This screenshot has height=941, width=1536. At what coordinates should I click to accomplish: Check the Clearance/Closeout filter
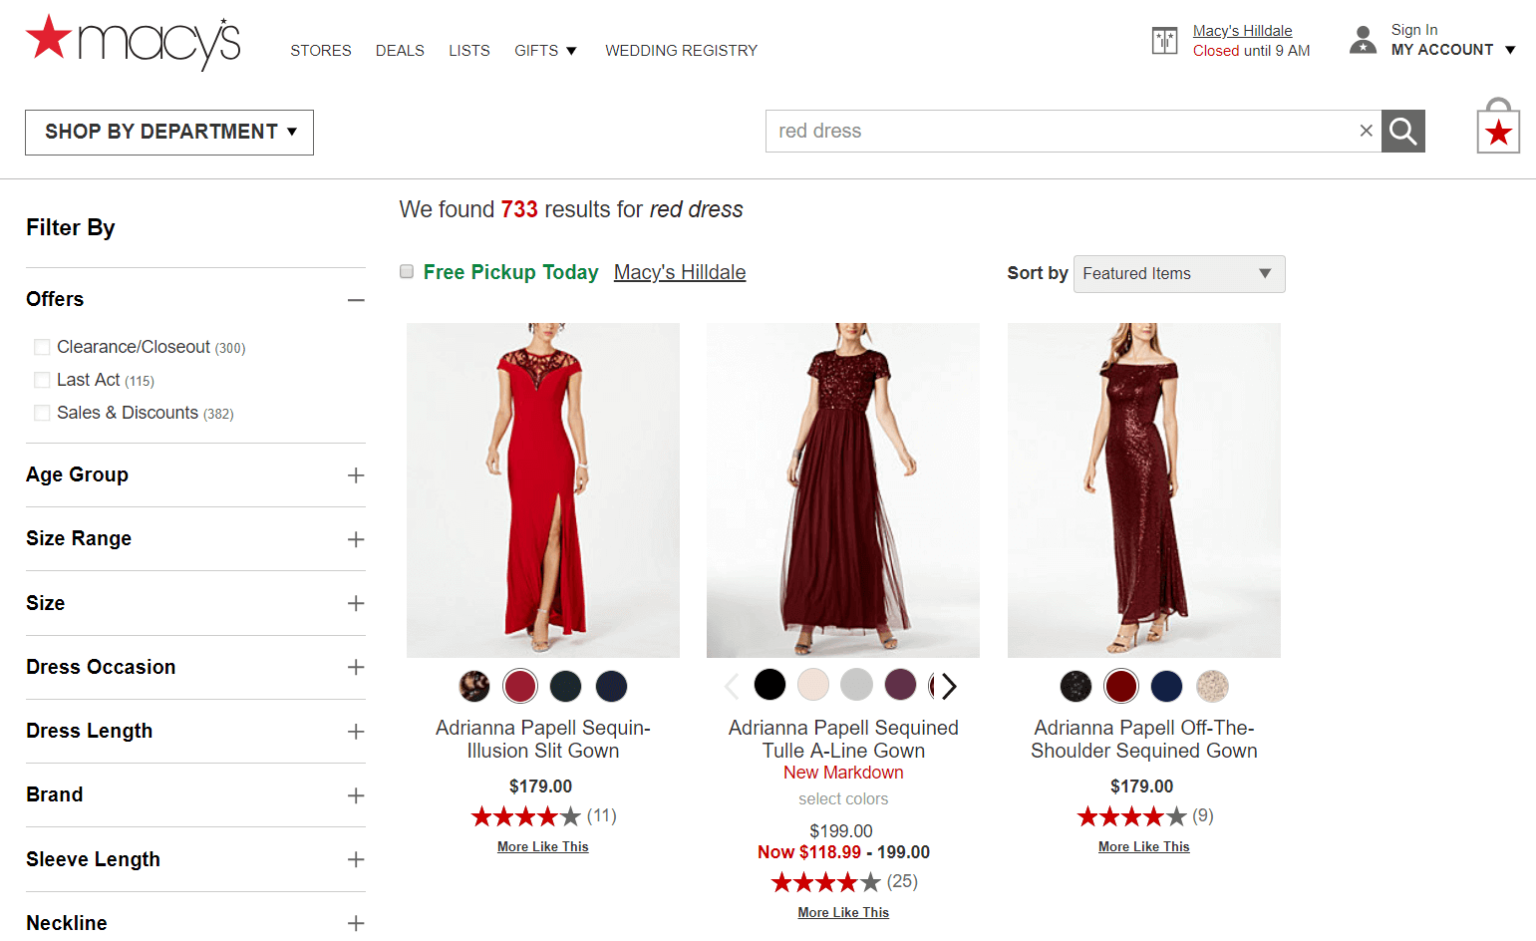pyautogui.click(x=42, y=346)
